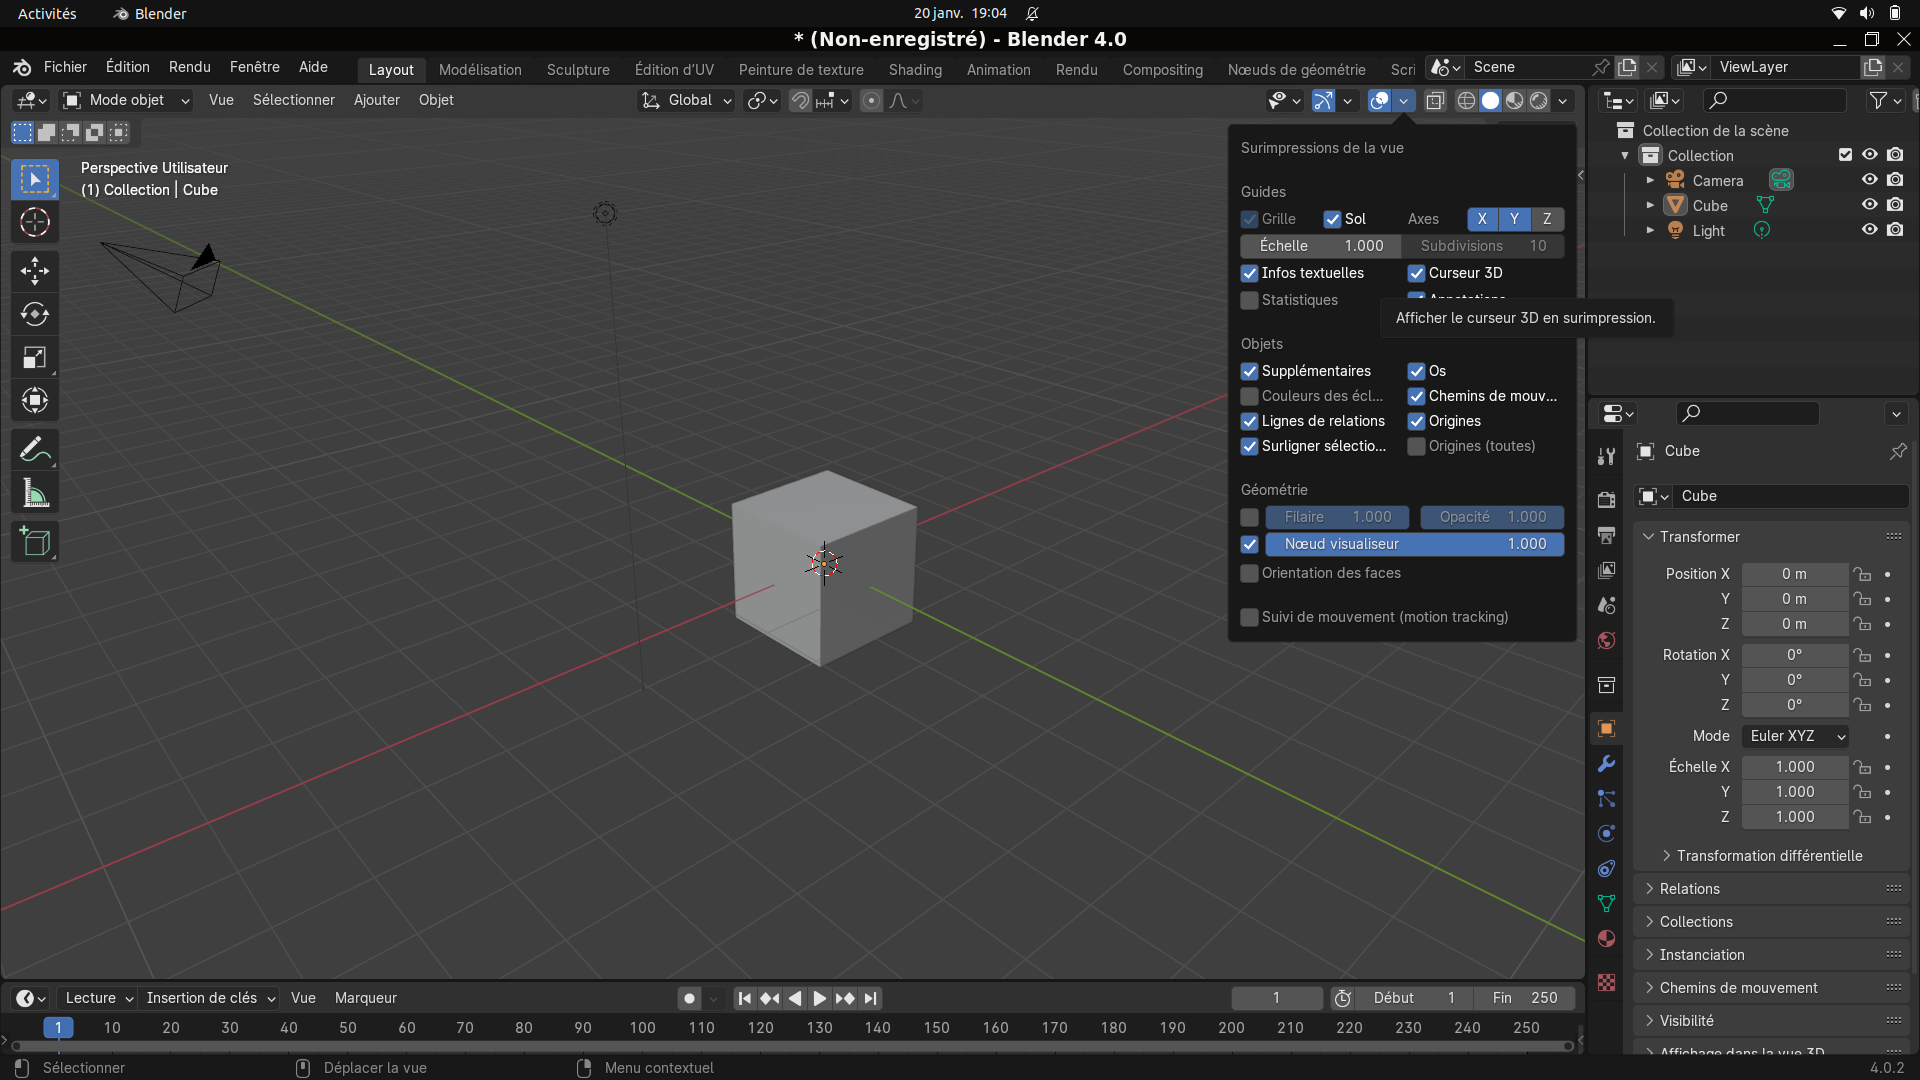Select the Move tool in the toolbar
The height and width of the screenshot is (1080, 1920).
(x=35, y=271)
